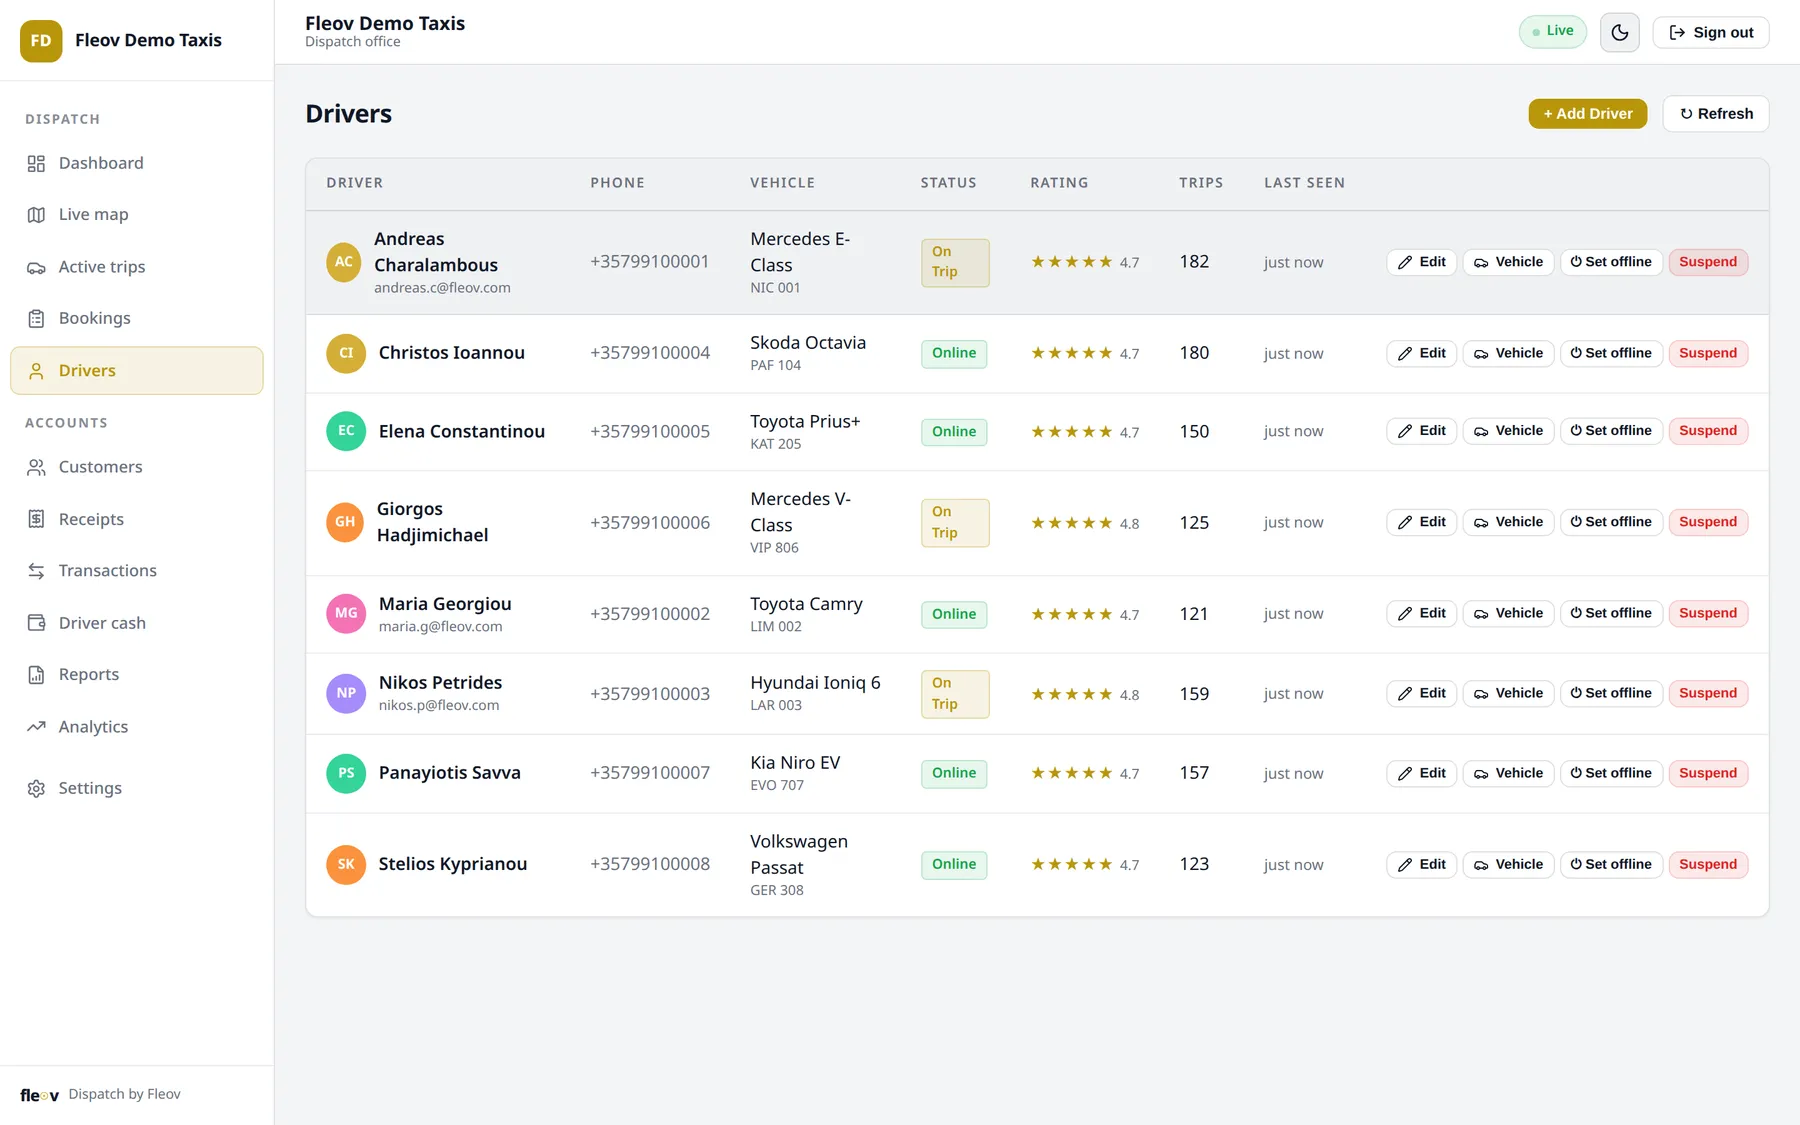Screen dimensions: 1800x1125
Task: Open Settings from sidebar
Action: point(137,788)
